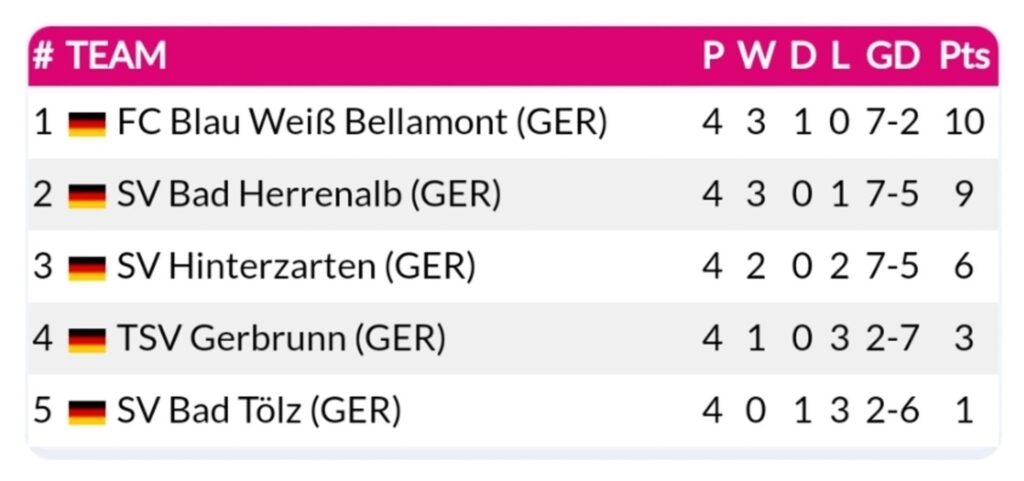Image resolution: width=1024 pixels, height=481 pixels.
Task: Click the GD column header
Action: point(892,56)
